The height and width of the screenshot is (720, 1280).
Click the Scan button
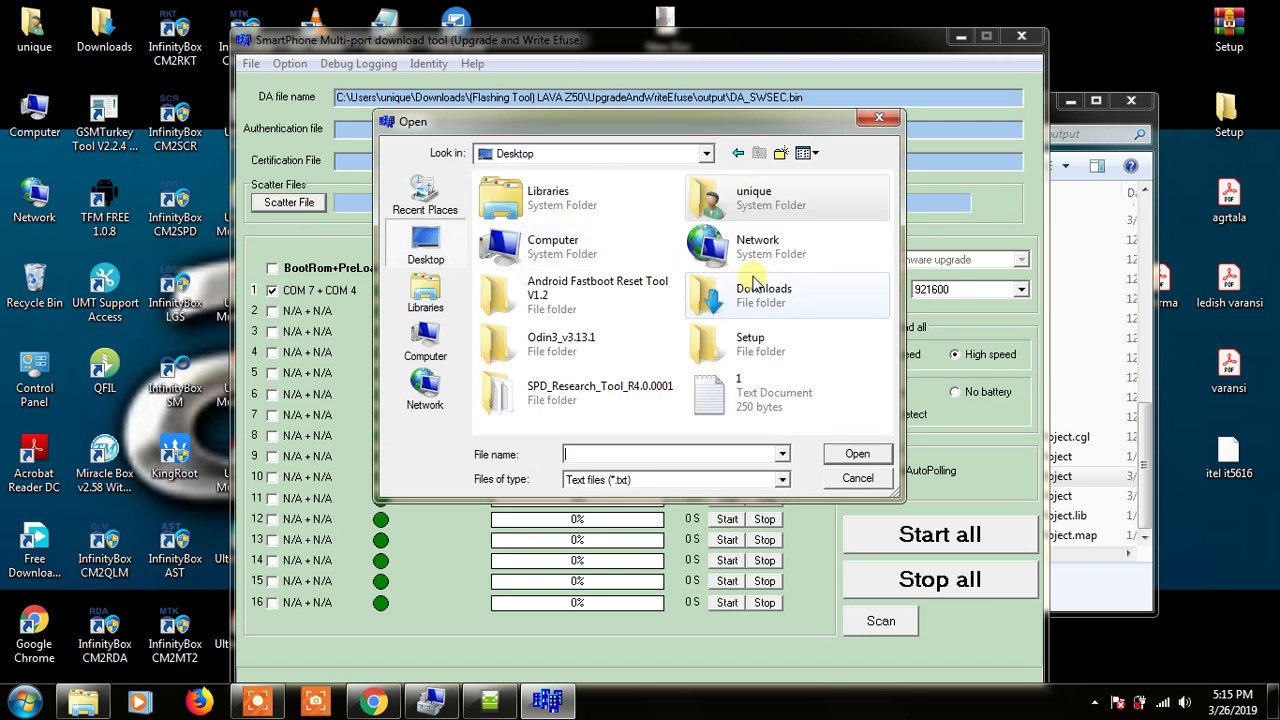[x=881, y=621]
